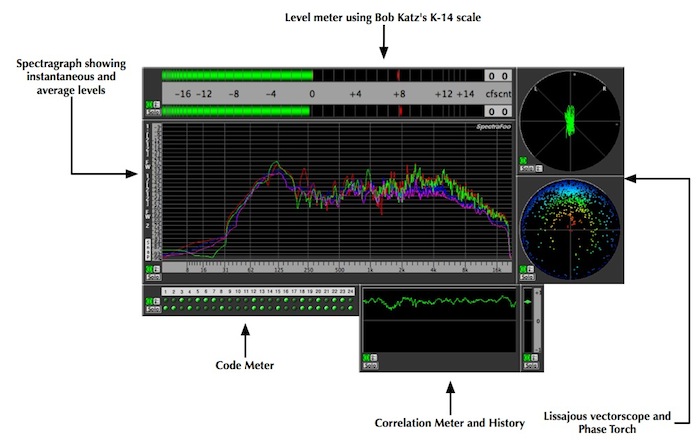Viewport: 700px width, 444px height.
Task: Reset the upper level meter's clip counter
Action: [498, 76]
